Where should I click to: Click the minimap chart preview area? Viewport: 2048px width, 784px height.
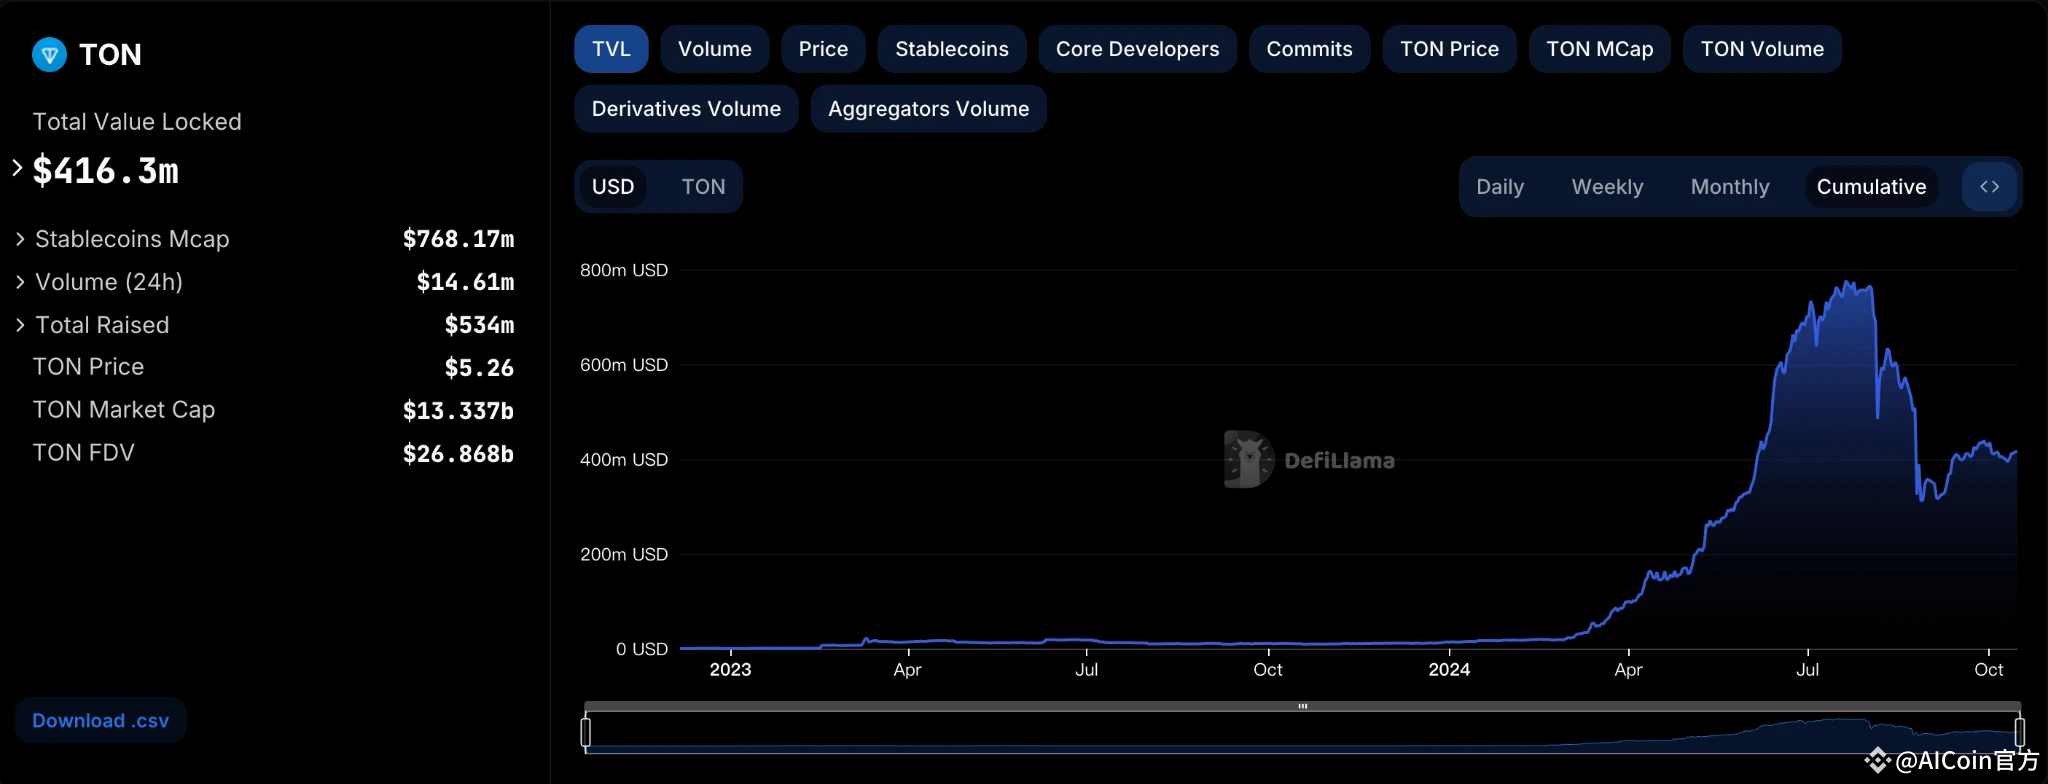click(x=1302, y=733)
